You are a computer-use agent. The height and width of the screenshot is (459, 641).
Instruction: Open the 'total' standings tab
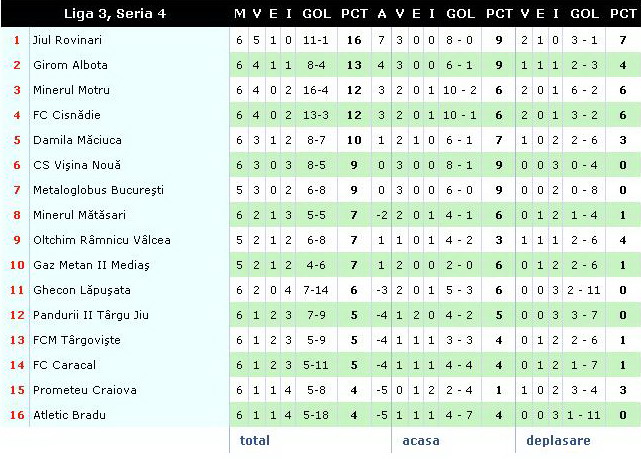click(255, 440)
